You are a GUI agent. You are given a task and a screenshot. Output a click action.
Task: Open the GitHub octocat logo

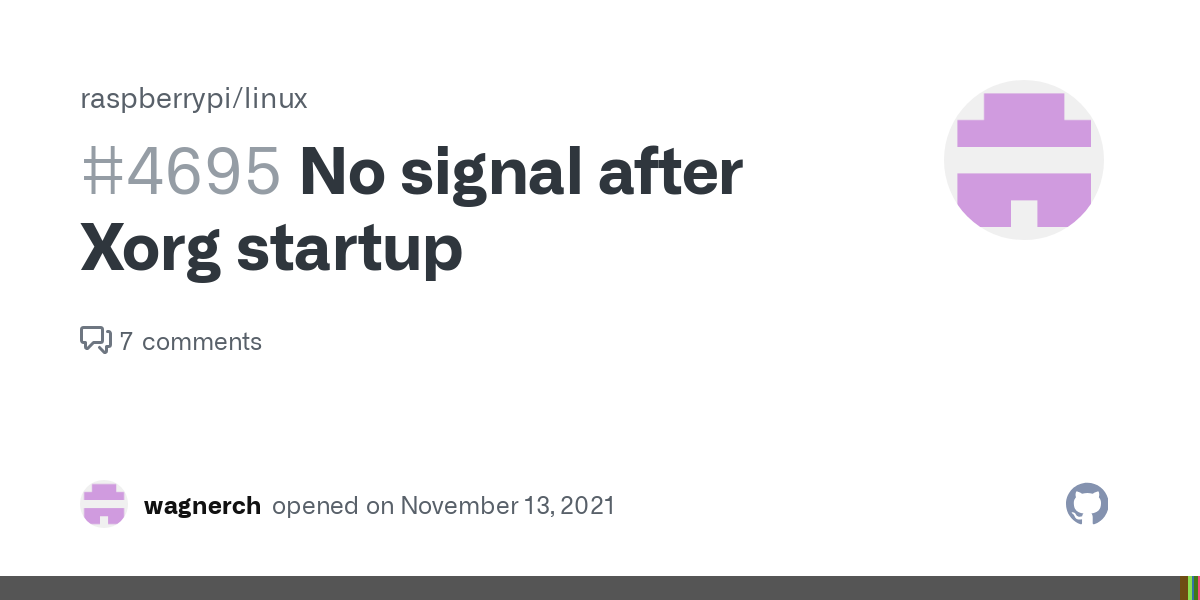1087,504
